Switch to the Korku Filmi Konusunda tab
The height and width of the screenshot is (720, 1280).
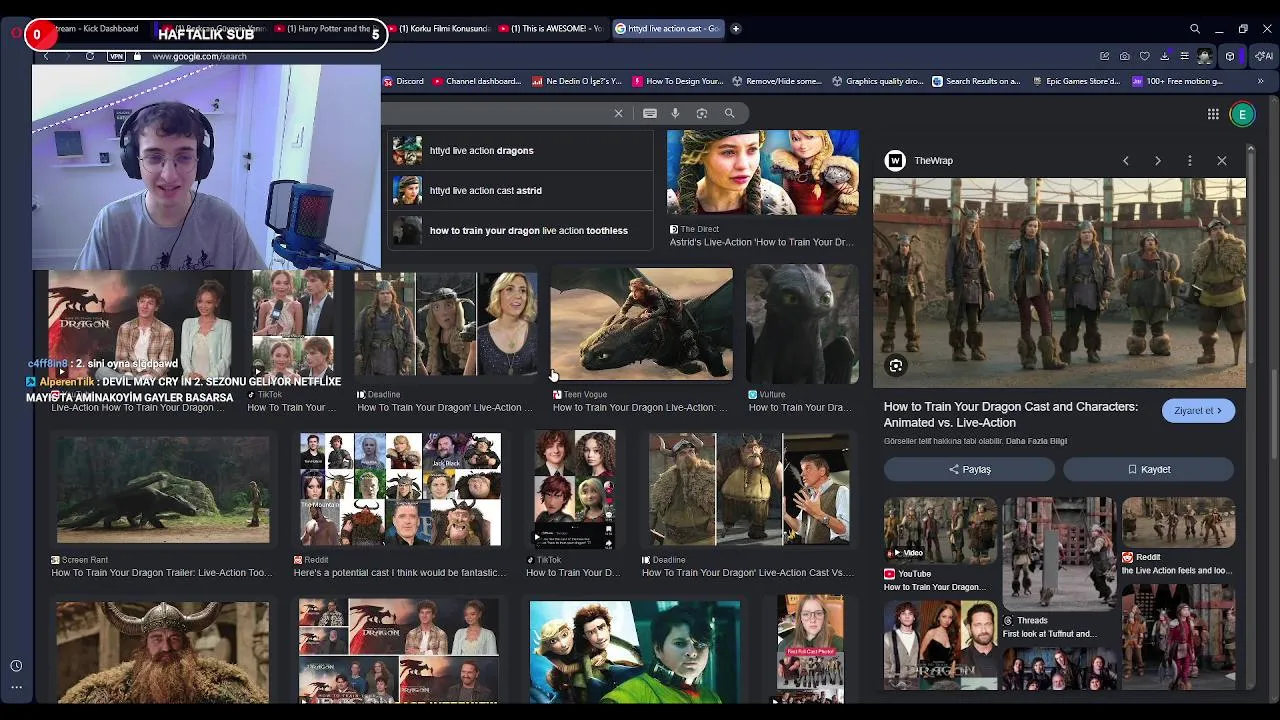coord(440,29)
